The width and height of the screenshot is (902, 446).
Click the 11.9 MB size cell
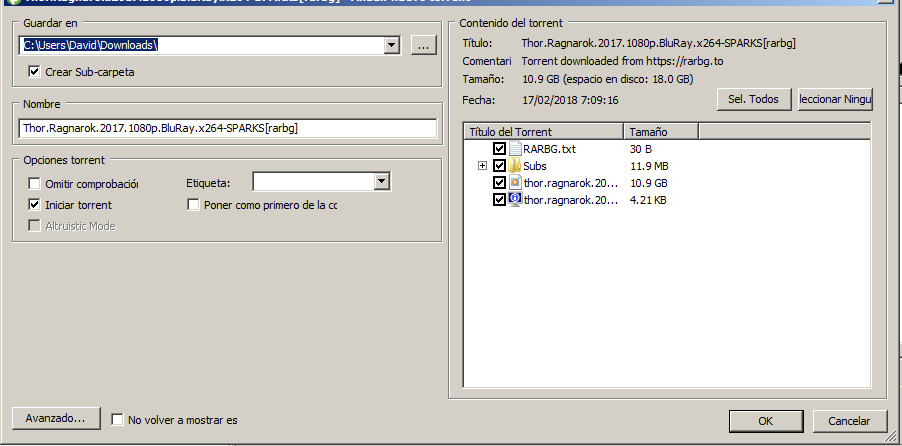tap(649, 166)
